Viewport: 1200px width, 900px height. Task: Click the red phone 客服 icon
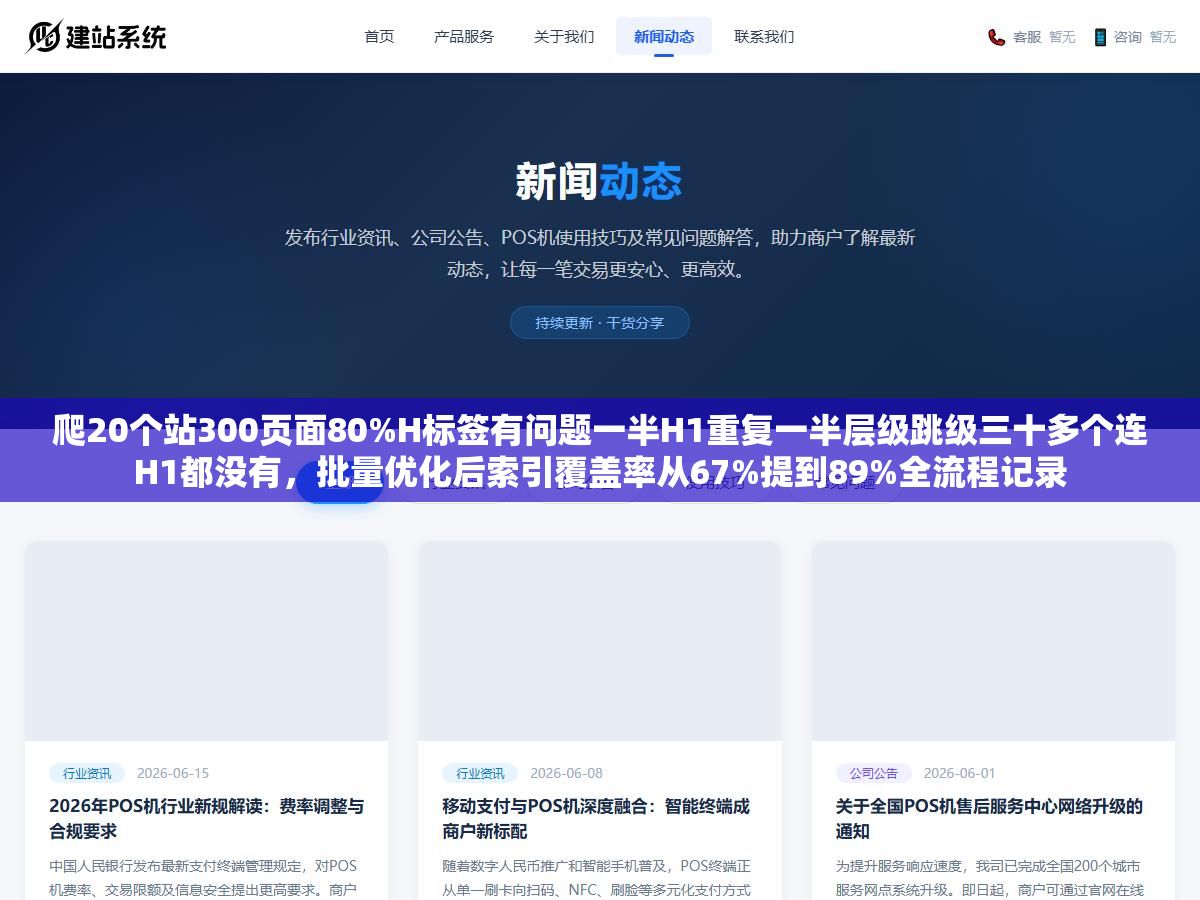pyautogui.click(x=997, y=37)
